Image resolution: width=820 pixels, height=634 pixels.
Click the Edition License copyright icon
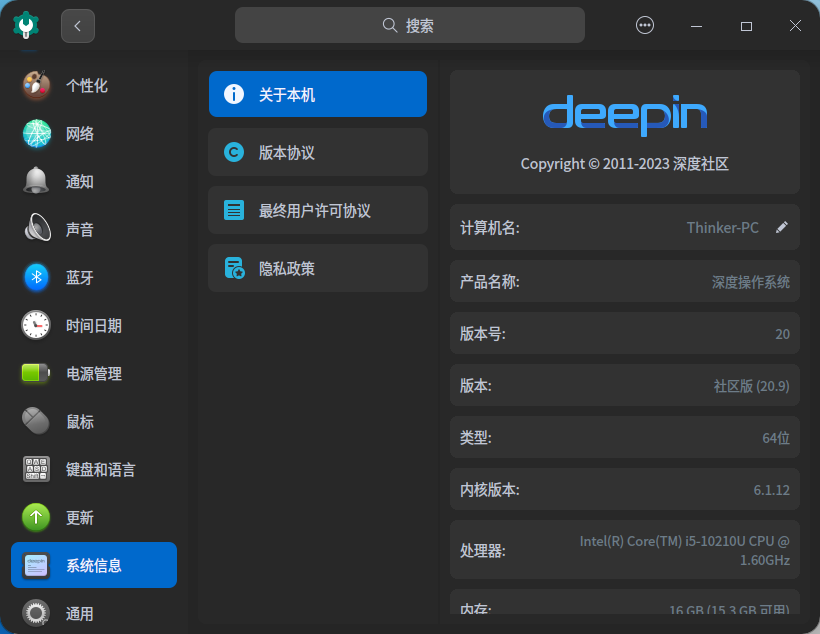pos(234,152)
